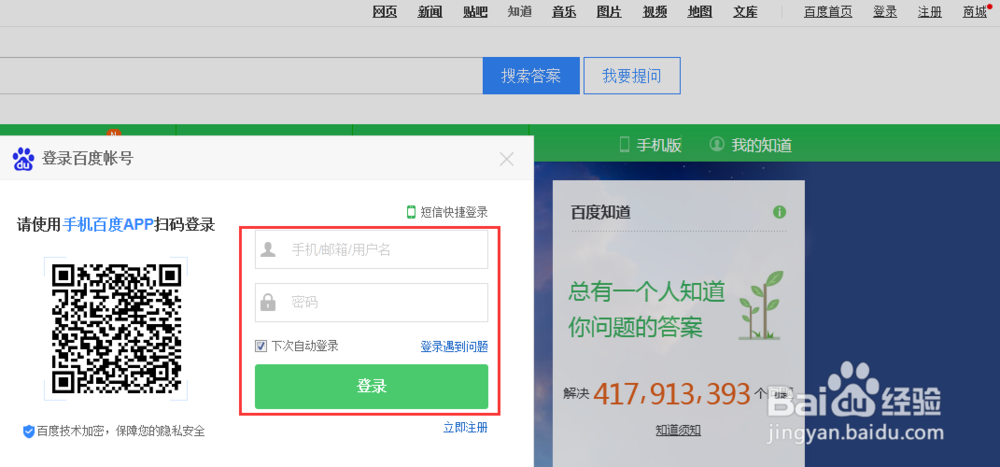1000x467 pixels.
Task: Click the avatar icon beside 我的知道
Action: click(x=717, y=144)
